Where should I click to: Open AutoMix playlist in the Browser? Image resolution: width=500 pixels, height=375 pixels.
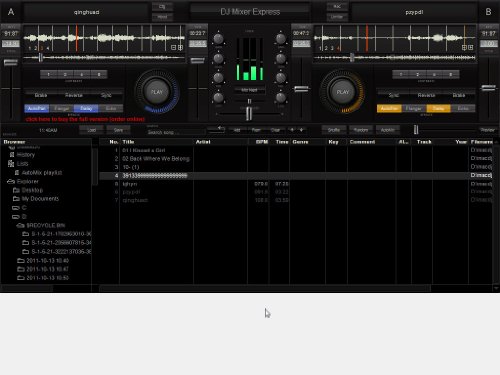42,173
